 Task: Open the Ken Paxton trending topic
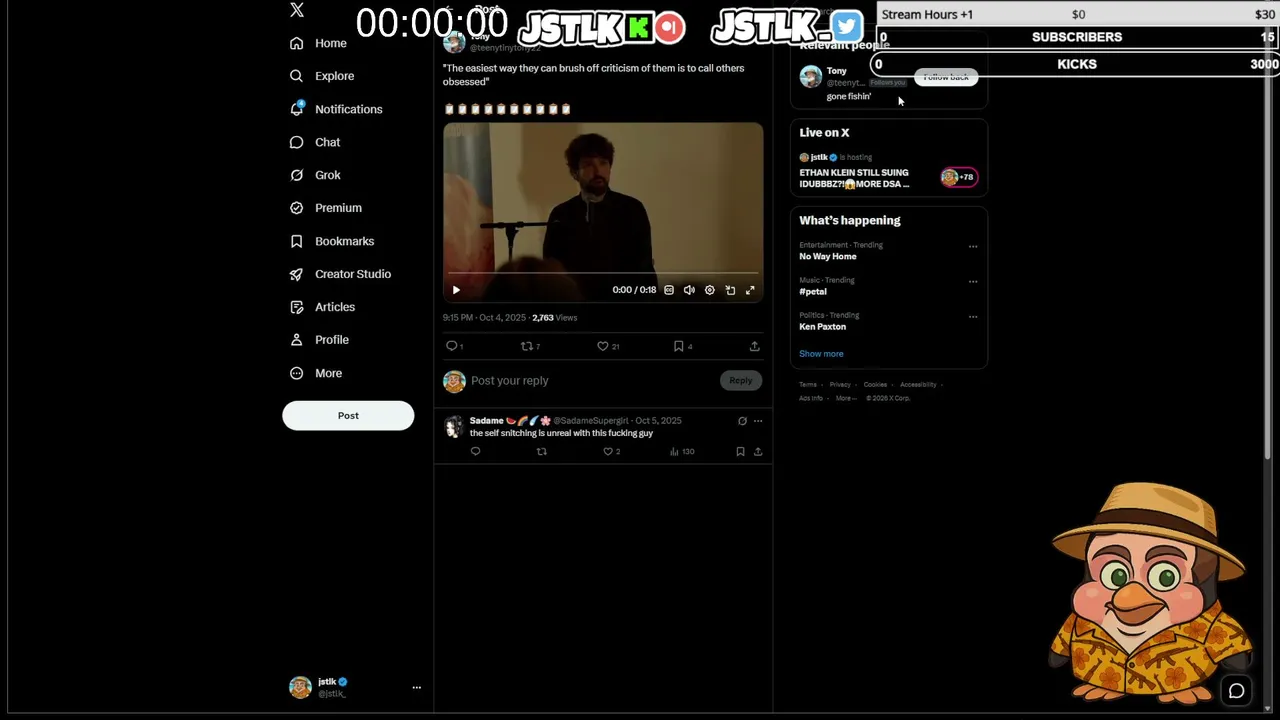823,327
